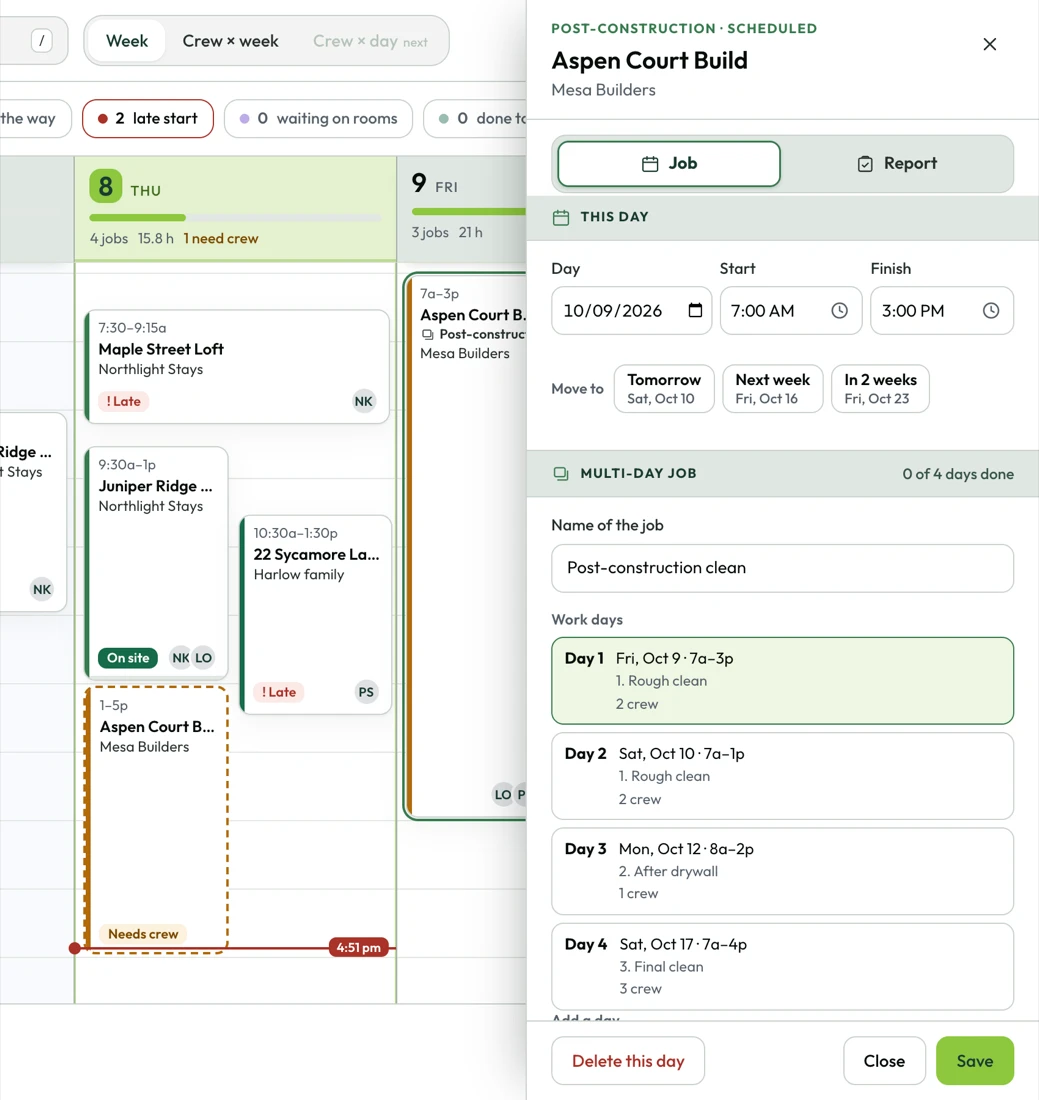The width and height of the screenshot is (1039, 1100).
Task: Select the Job tab
Action: pyautogui.click(x=669, y=163)
